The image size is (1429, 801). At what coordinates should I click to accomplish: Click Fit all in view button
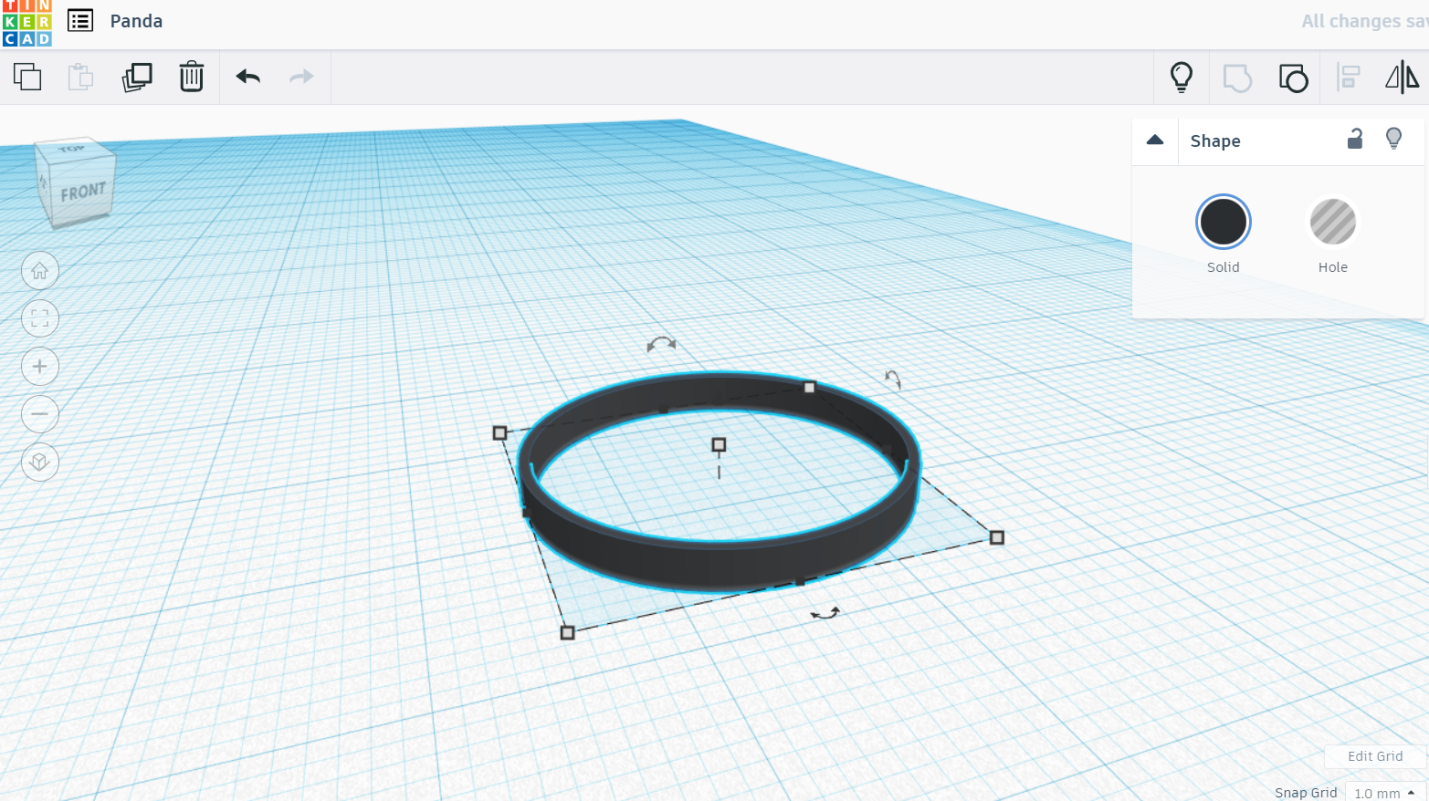(40, 318)
